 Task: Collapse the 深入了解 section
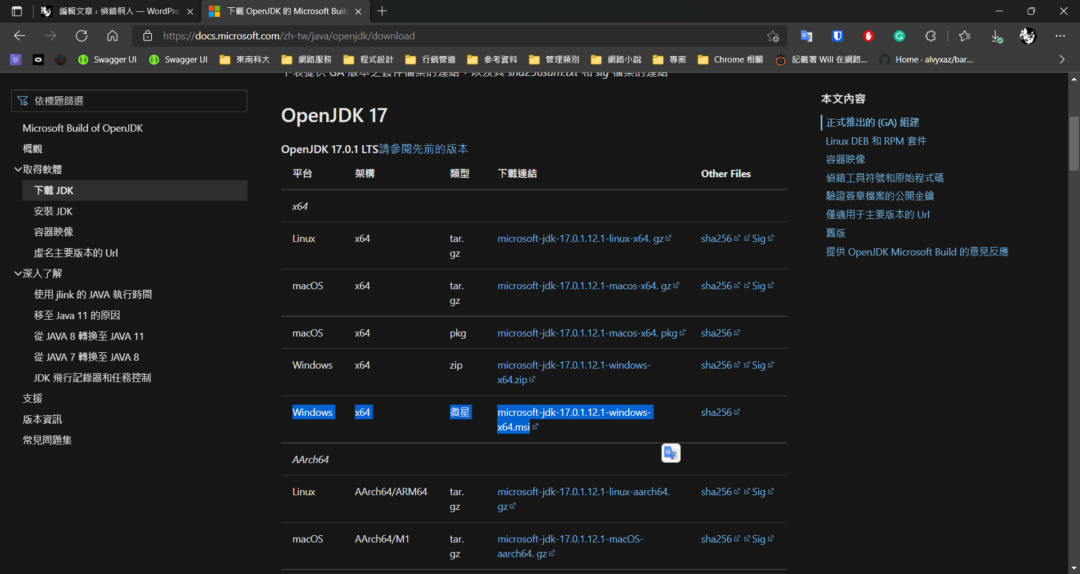pyautogui.click(x=18, y=274)
